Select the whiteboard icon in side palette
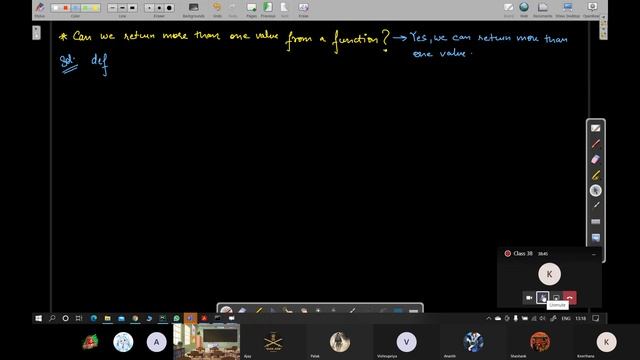Viewport: 640px width, 360px height. coord(596,128)
